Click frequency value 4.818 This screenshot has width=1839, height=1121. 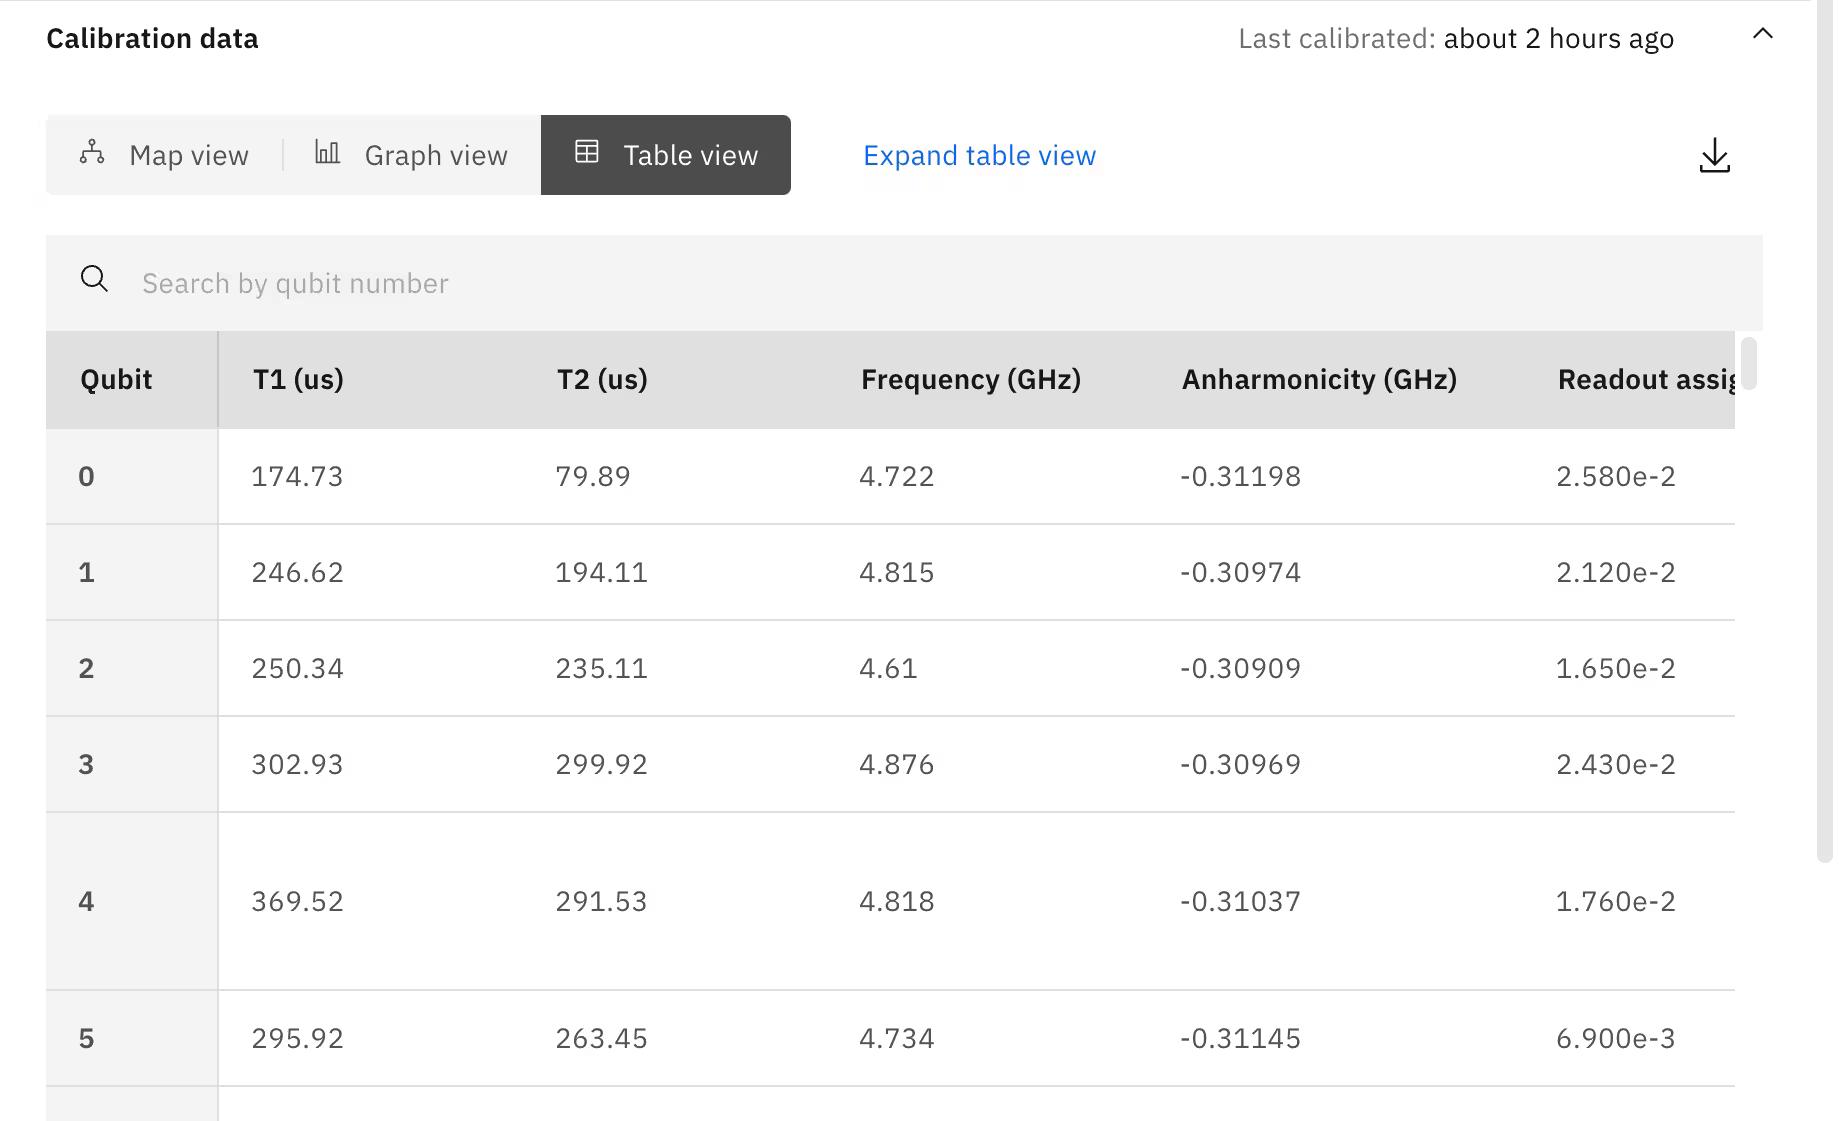tap(897, 902)
